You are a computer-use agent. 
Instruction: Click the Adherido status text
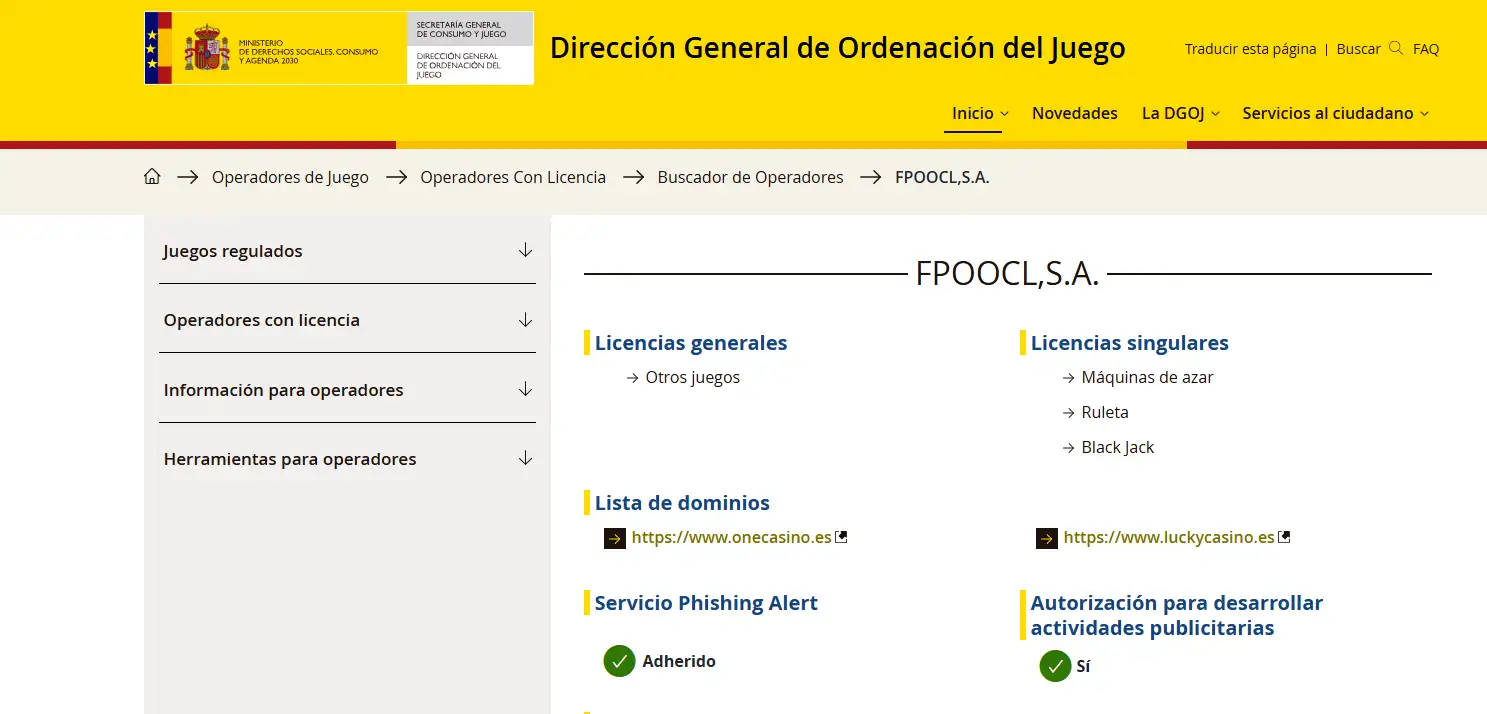[679, 661]
